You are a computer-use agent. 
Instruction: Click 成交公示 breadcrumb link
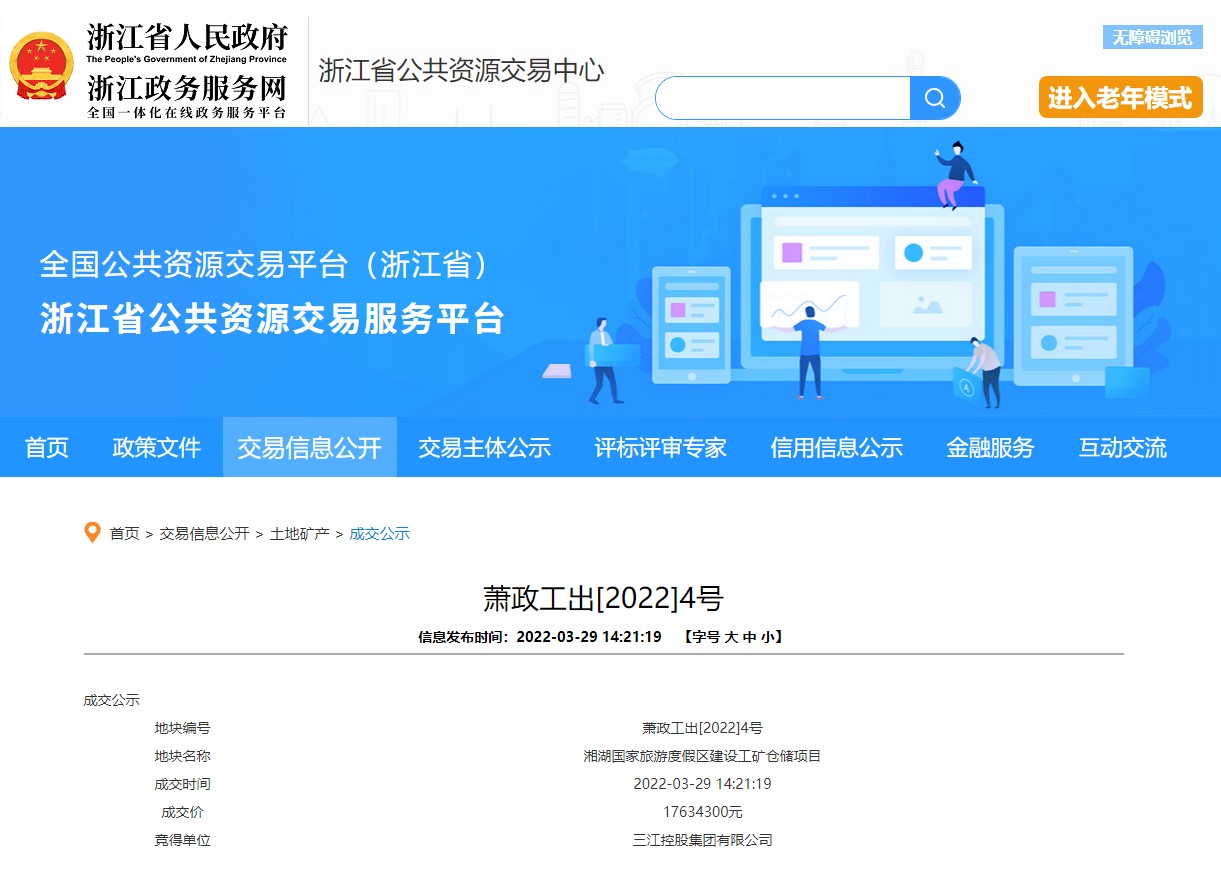point(379,534)
